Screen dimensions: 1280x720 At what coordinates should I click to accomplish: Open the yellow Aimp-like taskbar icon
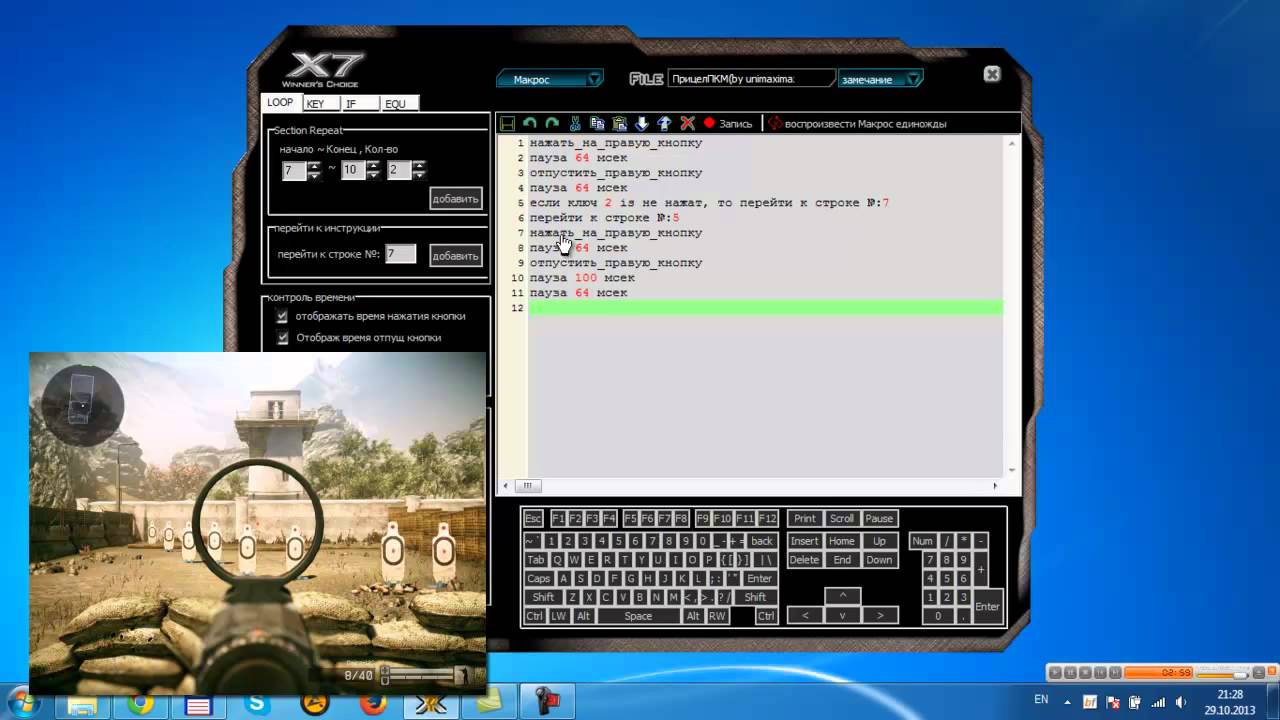(x=316, y=705)
